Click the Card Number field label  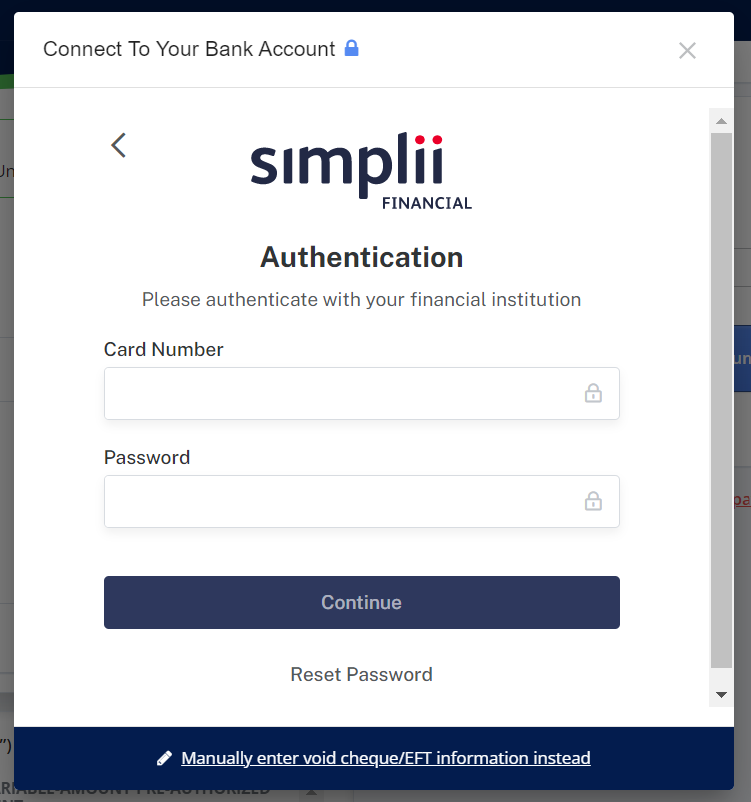[164, 349]
